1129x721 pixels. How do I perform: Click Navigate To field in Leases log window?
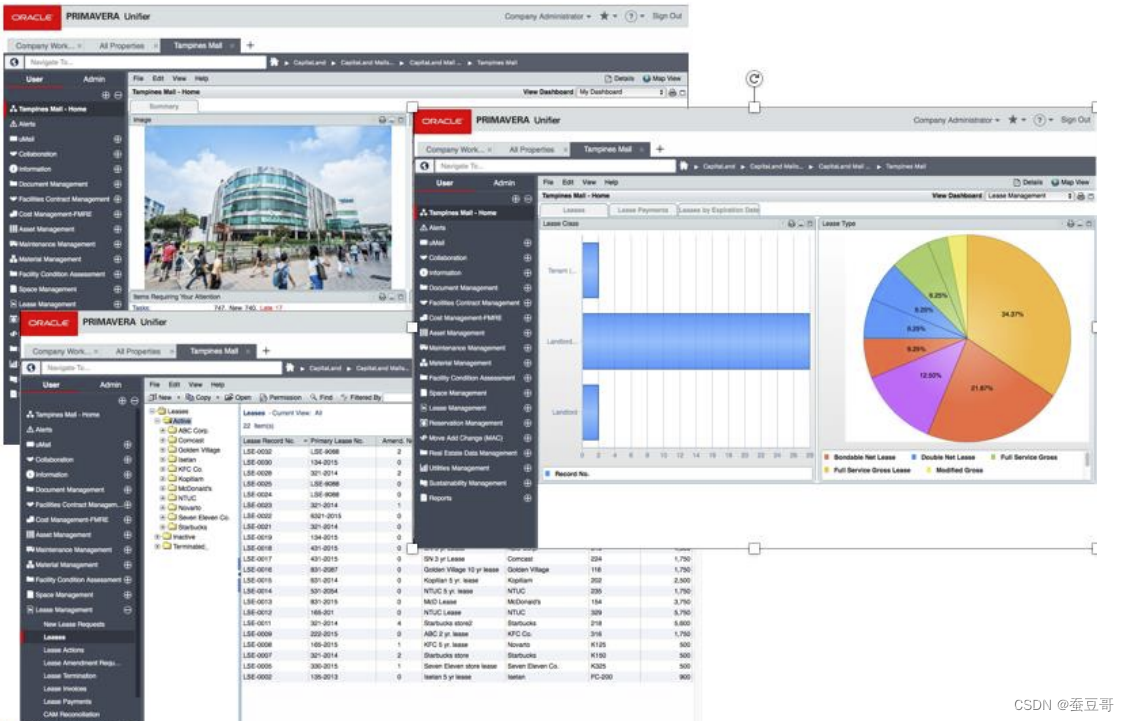[x=160, y=367]
